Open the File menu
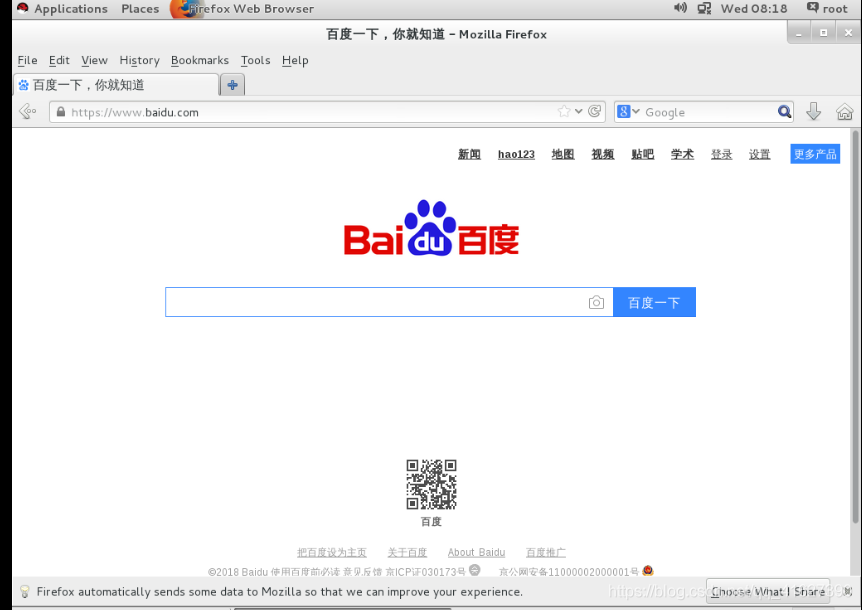This screenshot has width=862, height=610. click(x=27, y=60)
